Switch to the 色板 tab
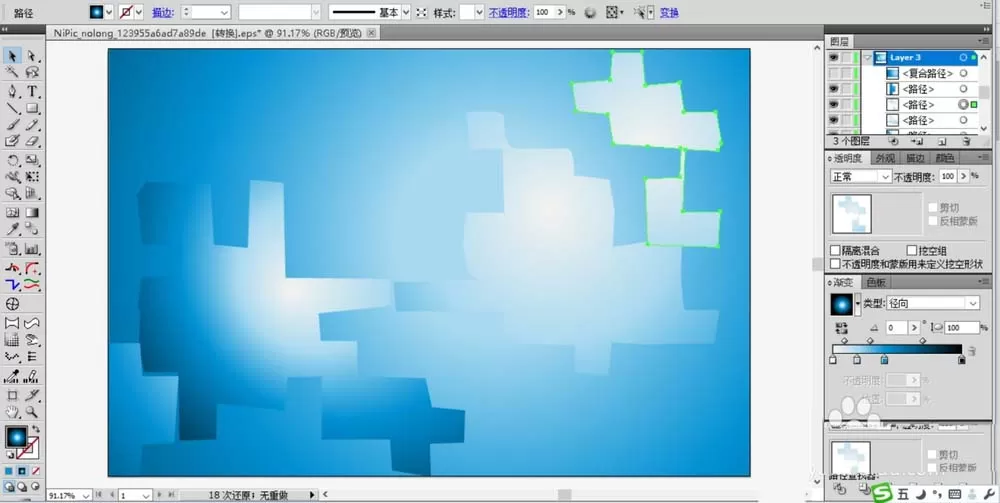Viewport: 1000px width, 503px height. 876,282
